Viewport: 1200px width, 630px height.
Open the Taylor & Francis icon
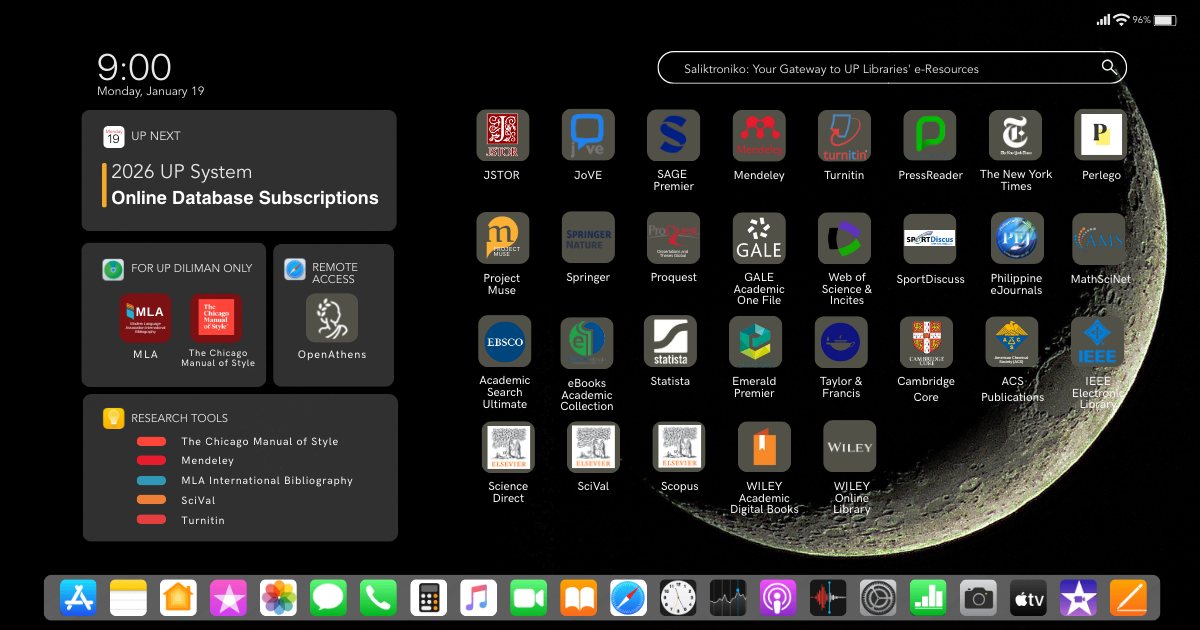pos(841,342)
